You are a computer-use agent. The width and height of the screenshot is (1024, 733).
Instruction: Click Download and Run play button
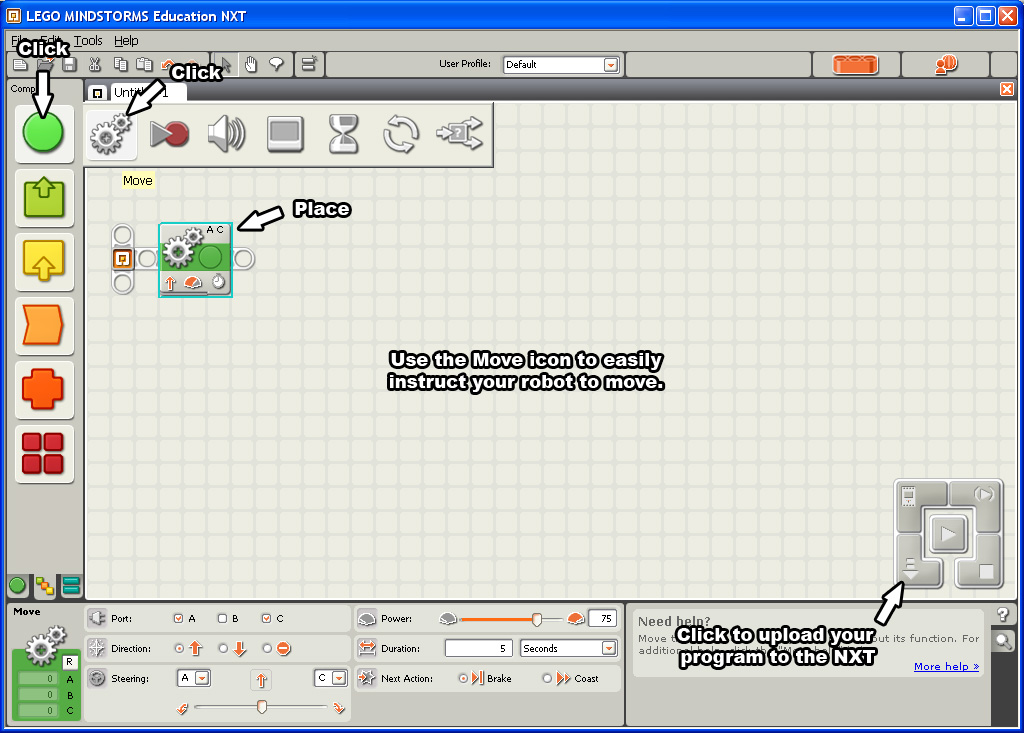948,534
